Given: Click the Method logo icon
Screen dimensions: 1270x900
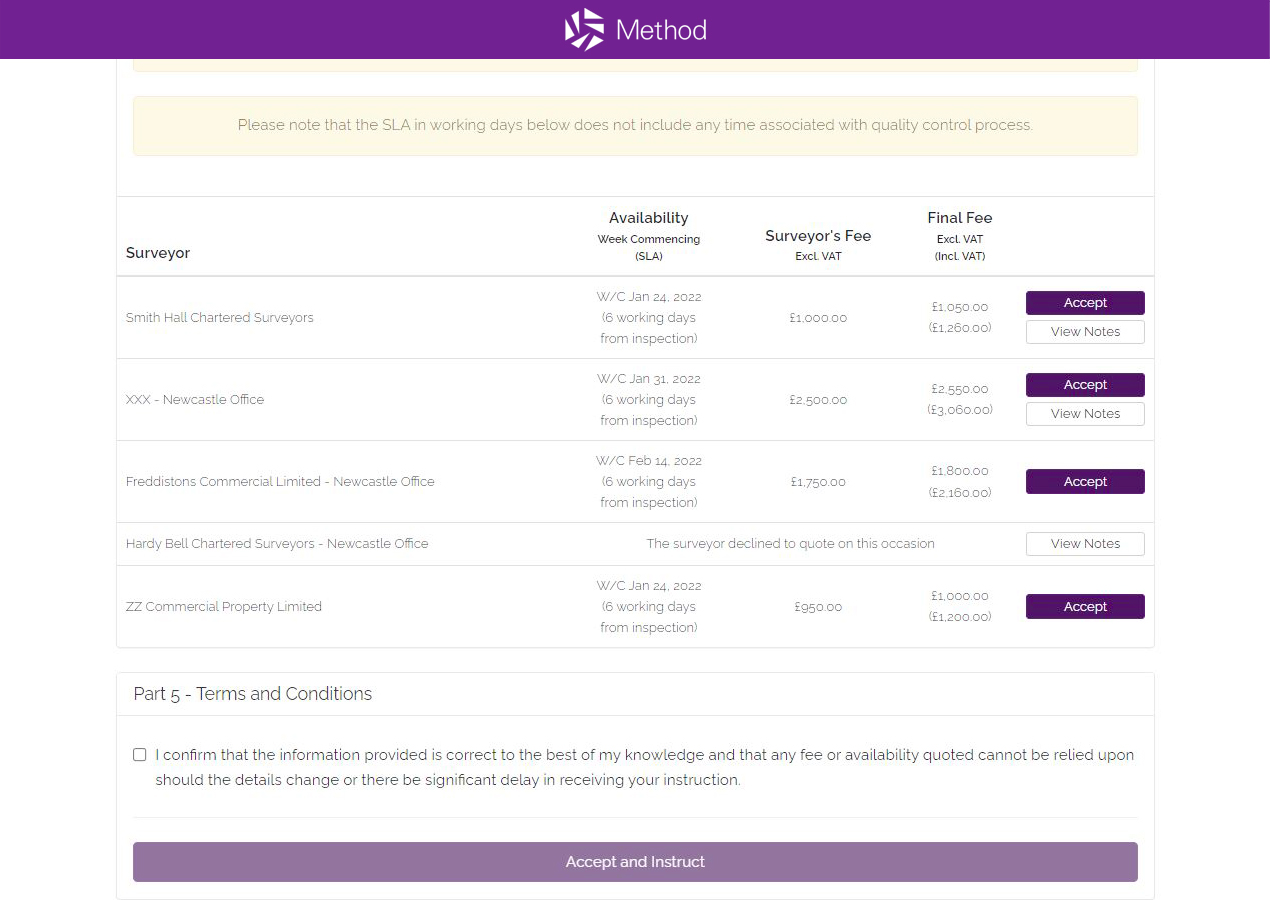Looking at the screenshot, I should 584,30.
